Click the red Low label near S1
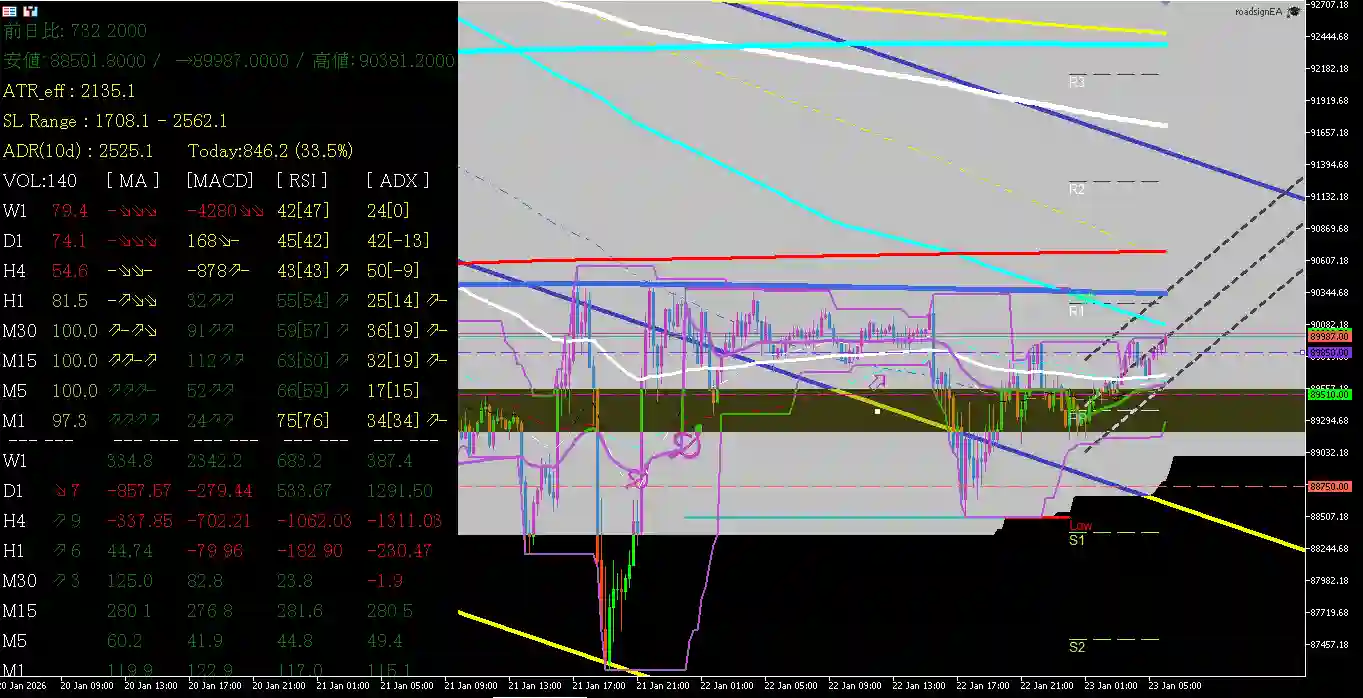Screen dimensions: 1363x698 tap(1081, 523)
